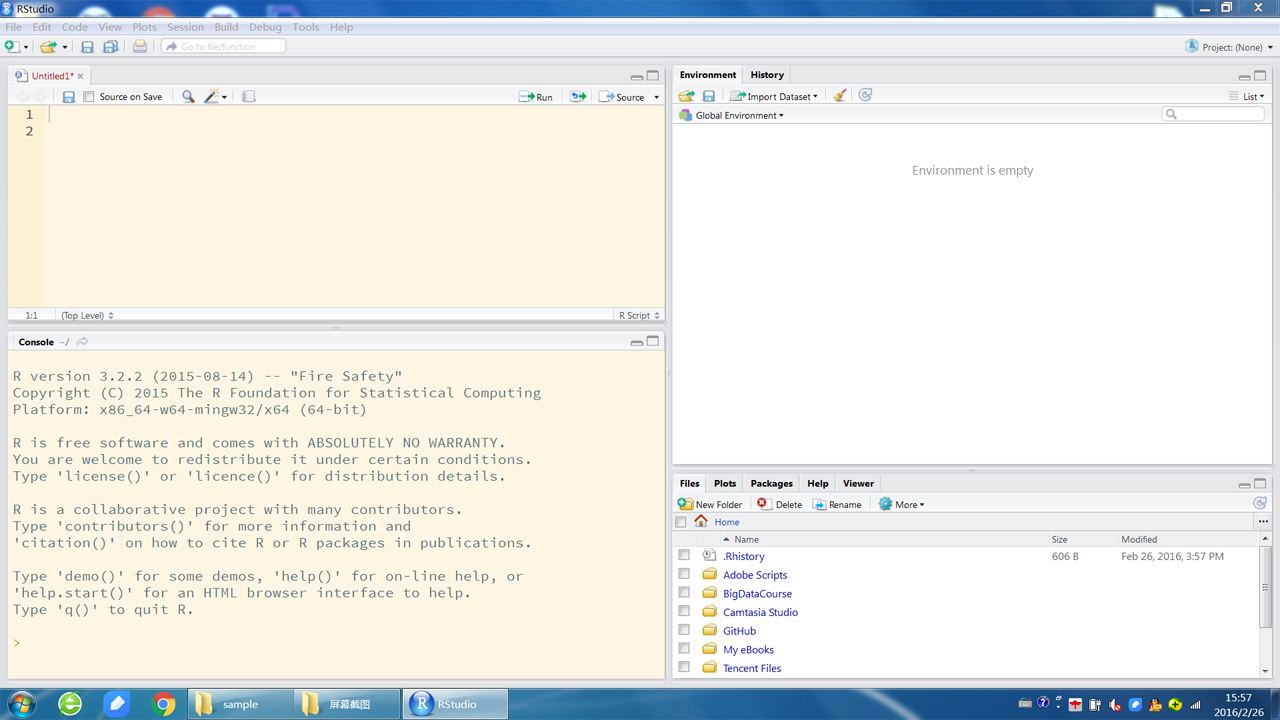The image size is (1280, 720).
Task: Check the Adobe Scripts folder checkbox
Action: coord(684,574)
